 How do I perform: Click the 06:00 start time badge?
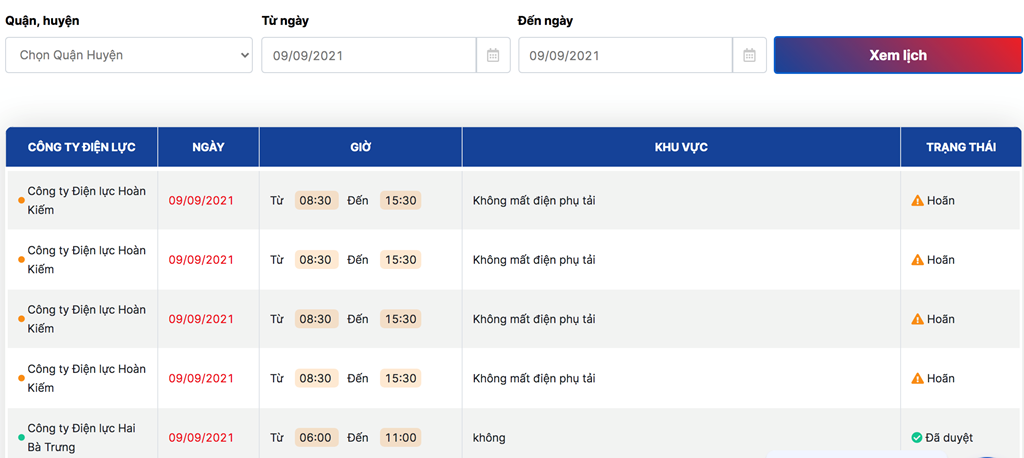click(x=316, y=438)
